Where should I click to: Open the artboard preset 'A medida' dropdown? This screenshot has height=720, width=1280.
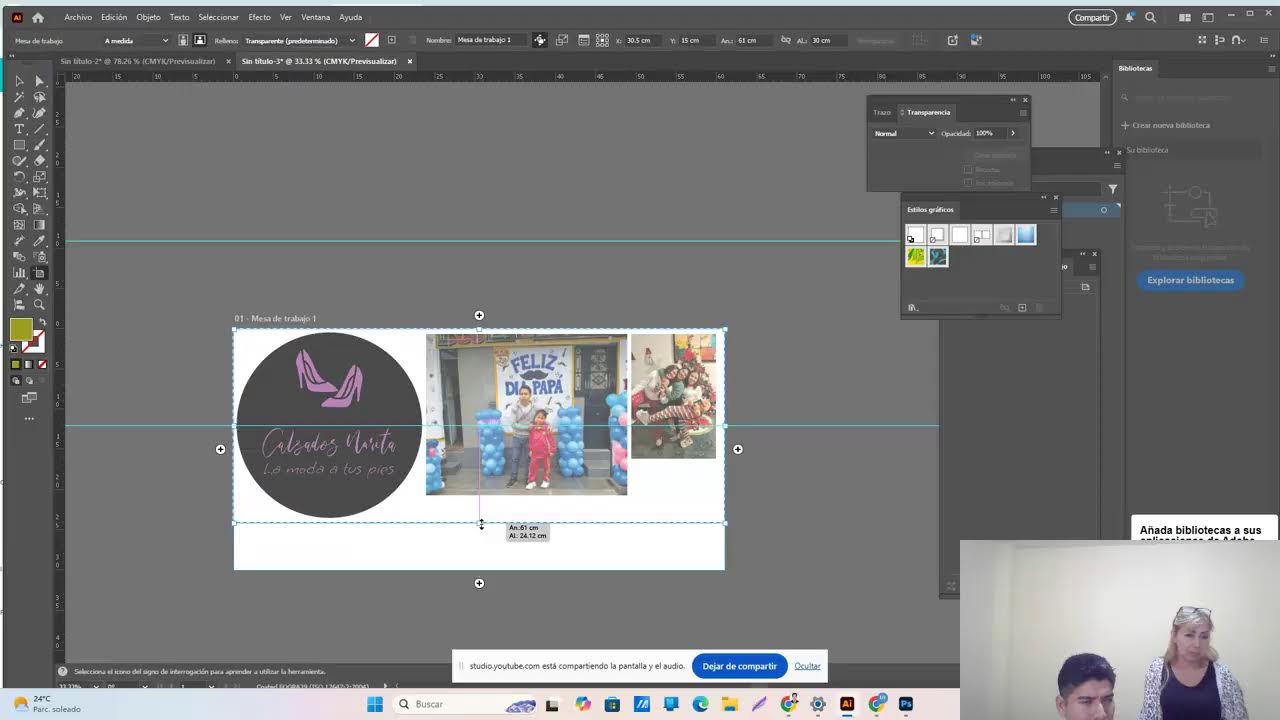tap(136, 40)
